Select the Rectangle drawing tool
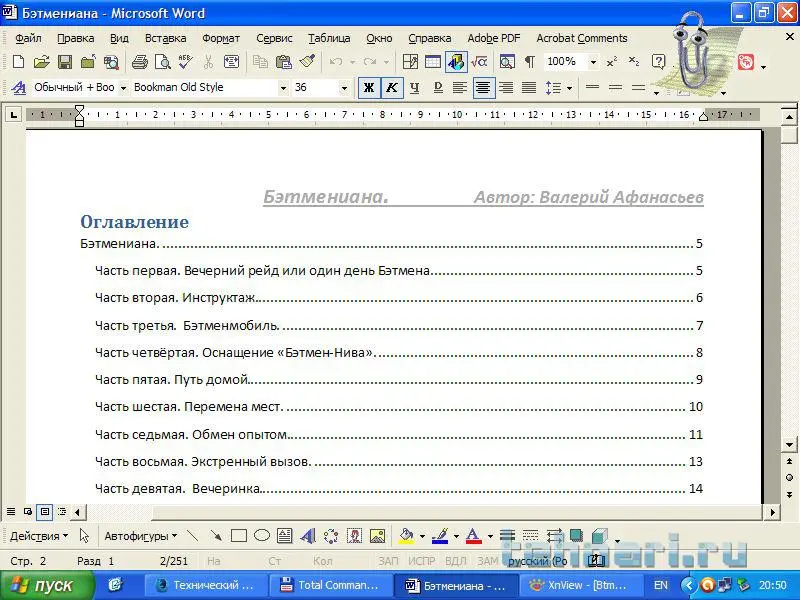Viewport: 800px width, 600px height. 238,536
